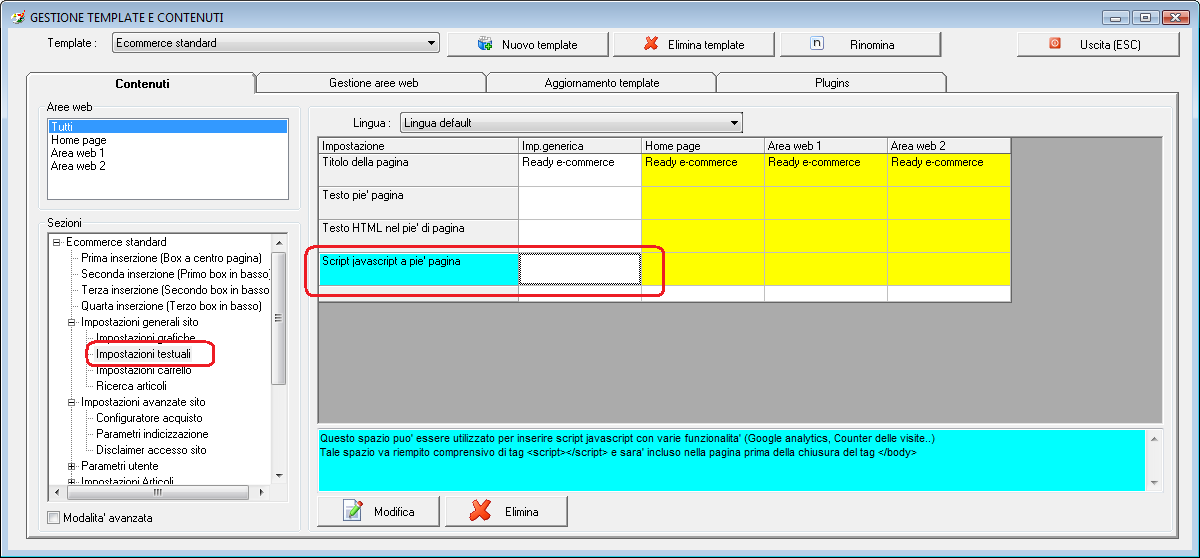Viewport: 1200px width, 558px height.
Task: Click the Home page Ready e-commerce cell
Action: point(703,169)
